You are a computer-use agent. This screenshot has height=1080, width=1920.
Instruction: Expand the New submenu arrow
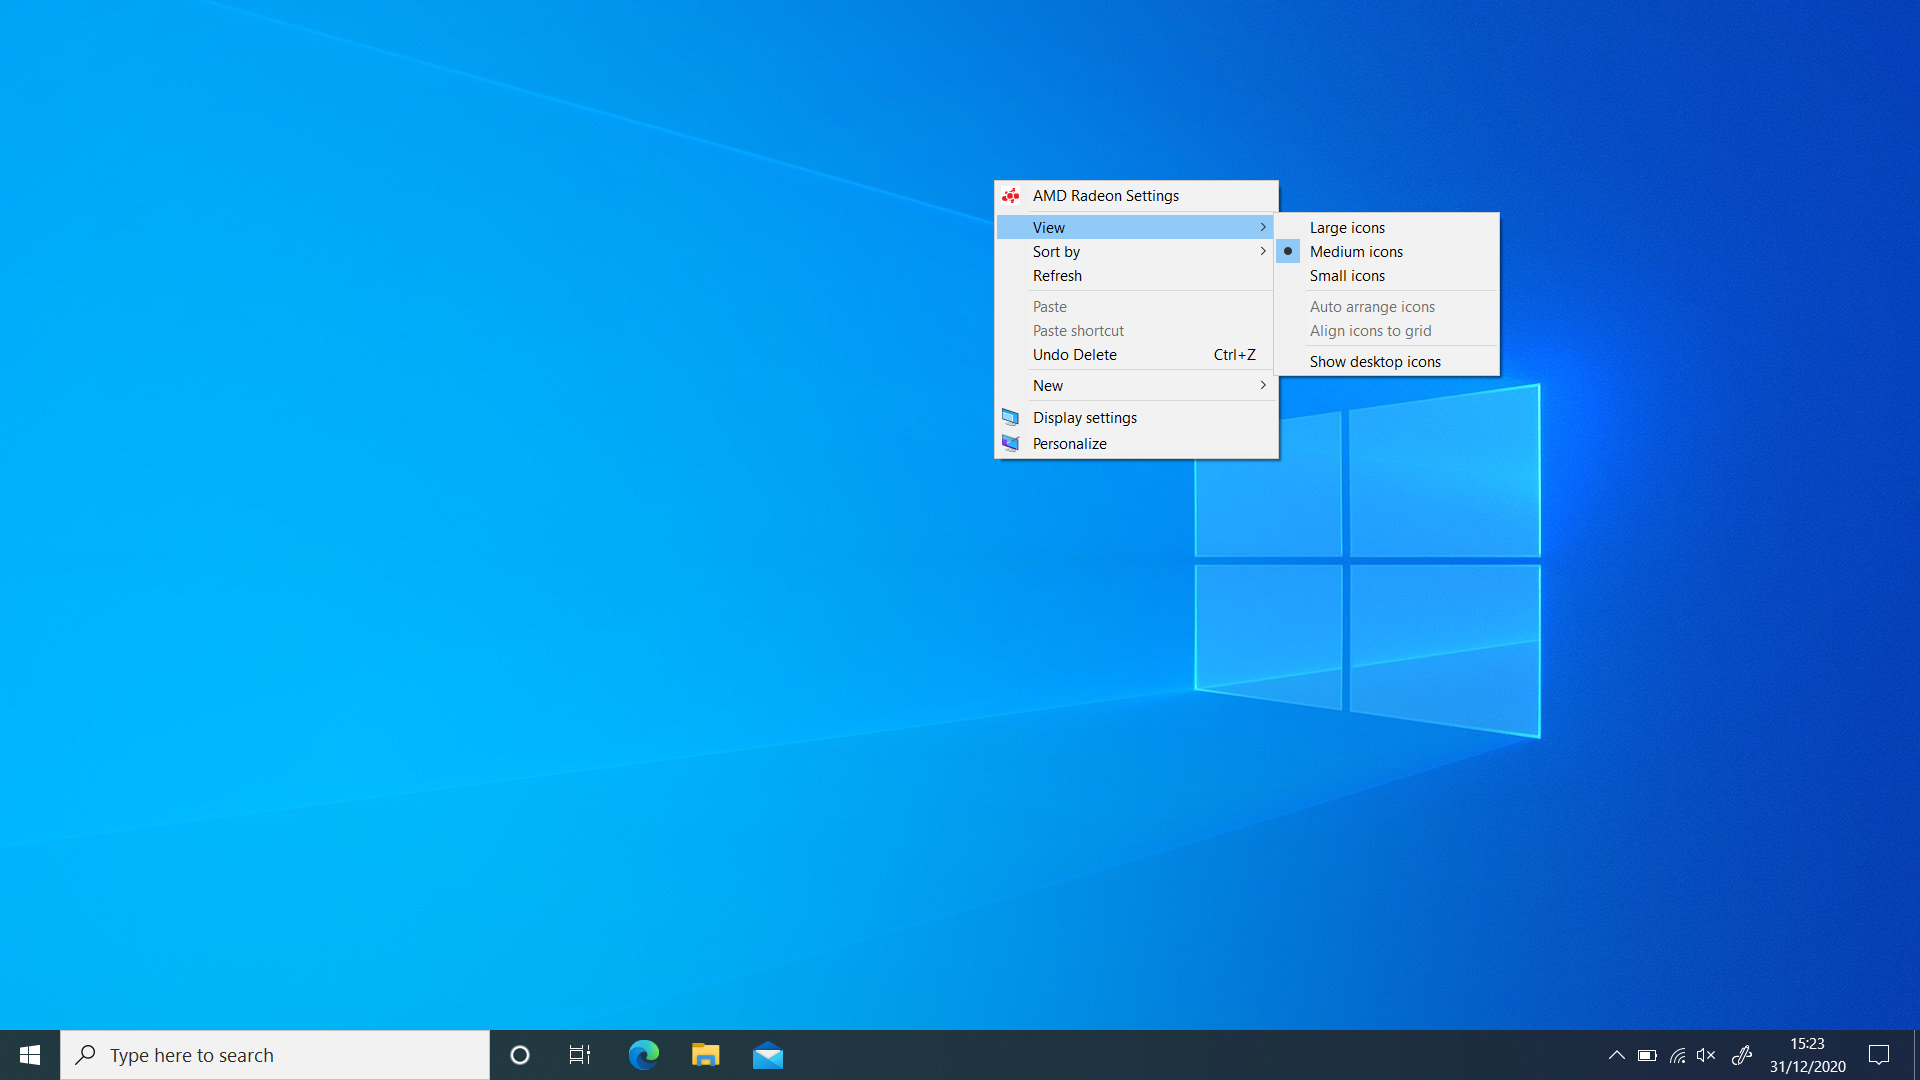[x=1263, y=385]
